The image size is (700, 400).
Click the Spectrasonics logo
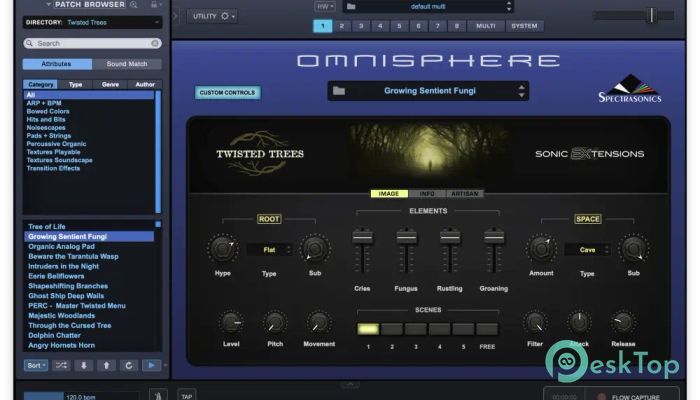click(x=629, y=88)
